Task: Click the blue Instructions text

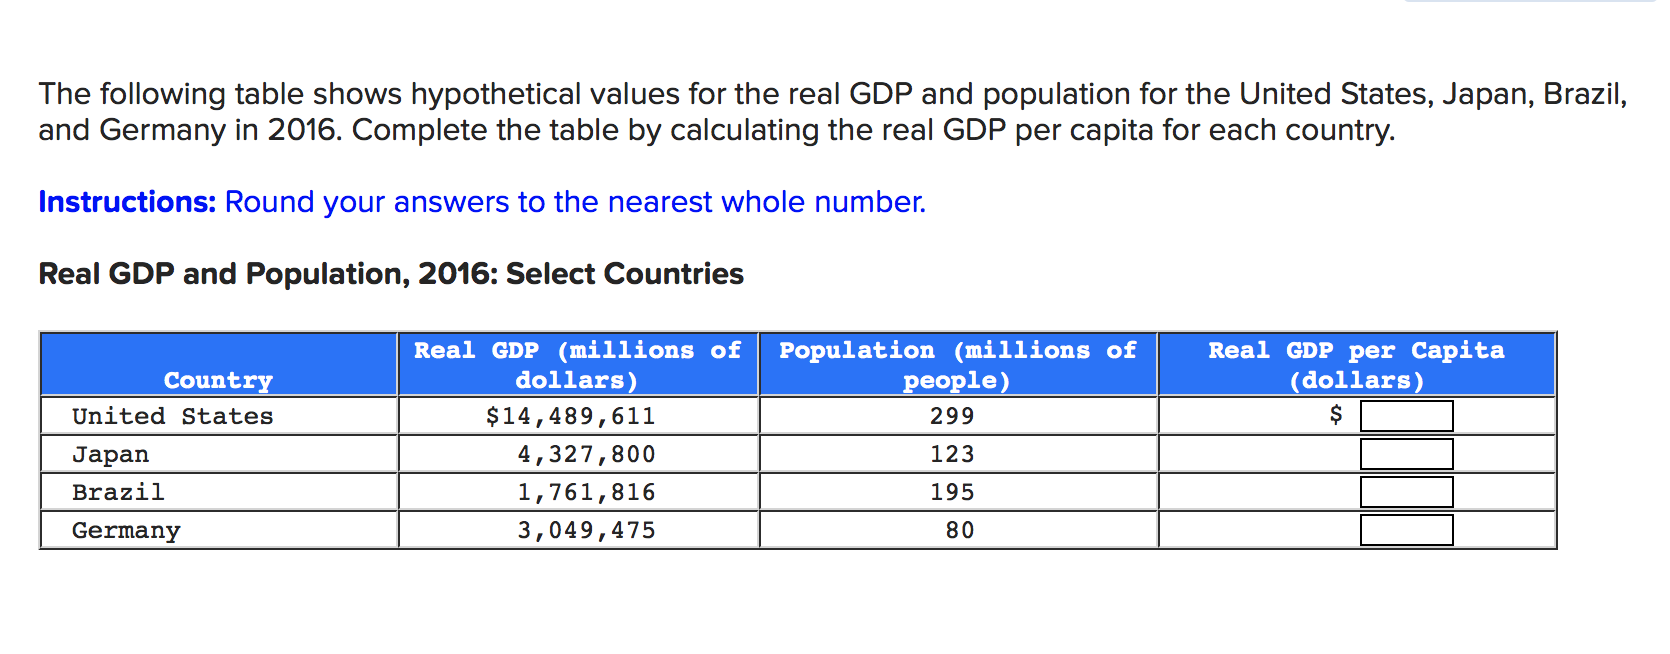Action: (x=125, y=201)
